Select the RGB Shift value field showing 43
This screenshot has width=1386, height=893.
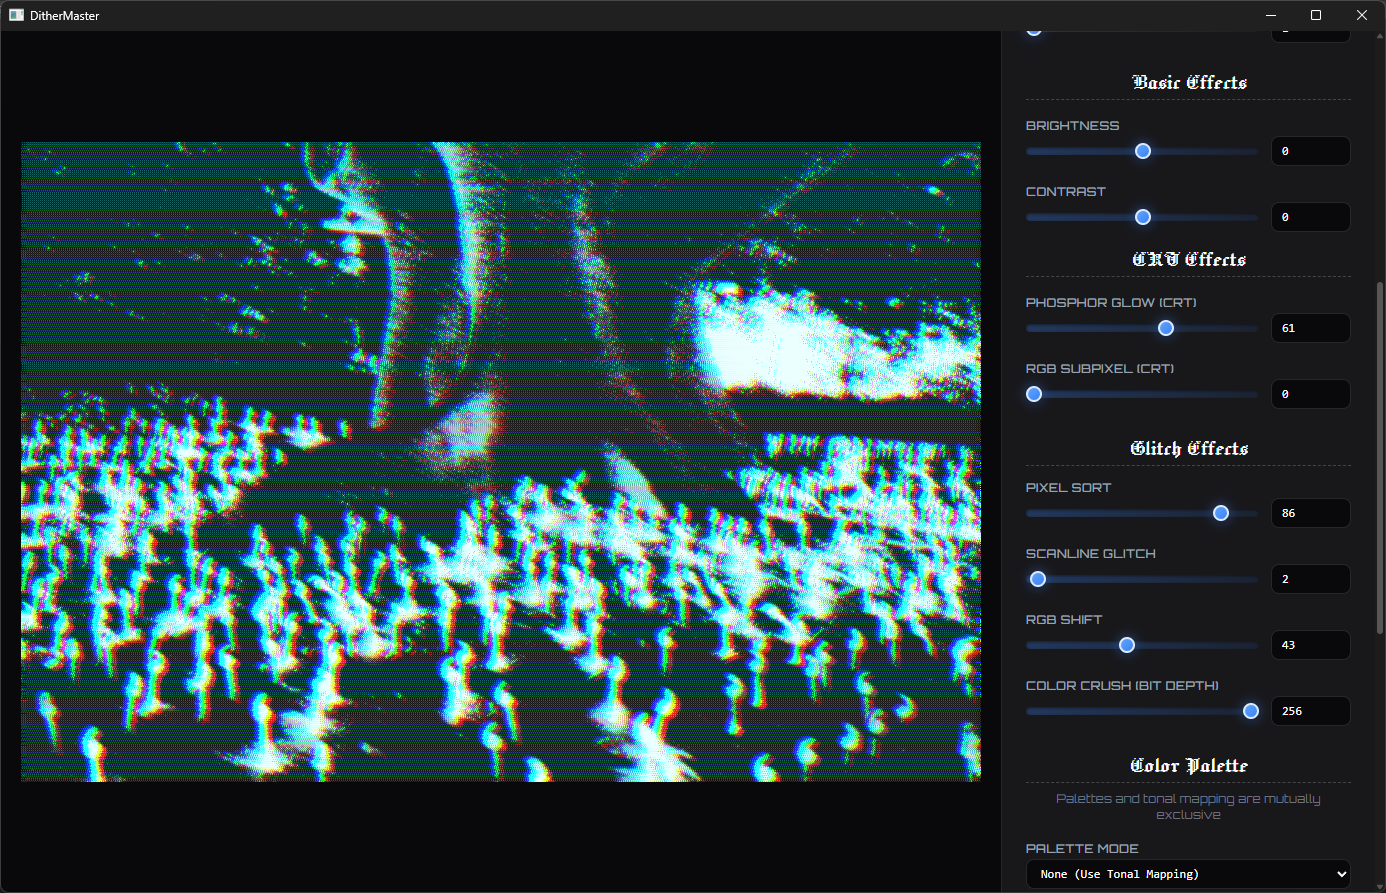pyautogui.click(x=1310, y=645)
